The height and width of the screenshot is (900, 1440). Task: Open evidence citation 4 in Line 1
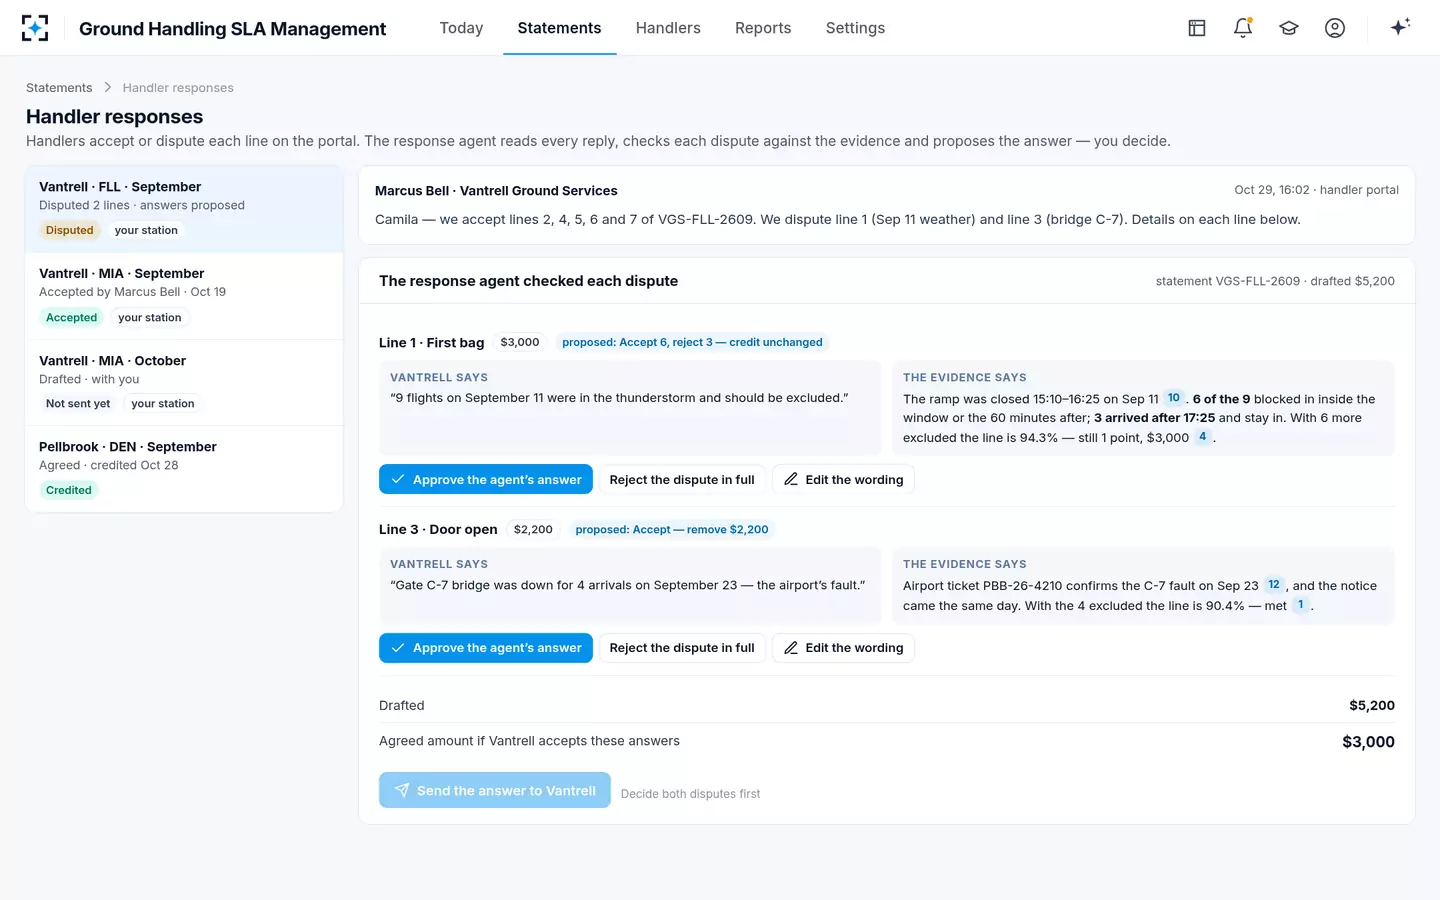(1203, 437)
